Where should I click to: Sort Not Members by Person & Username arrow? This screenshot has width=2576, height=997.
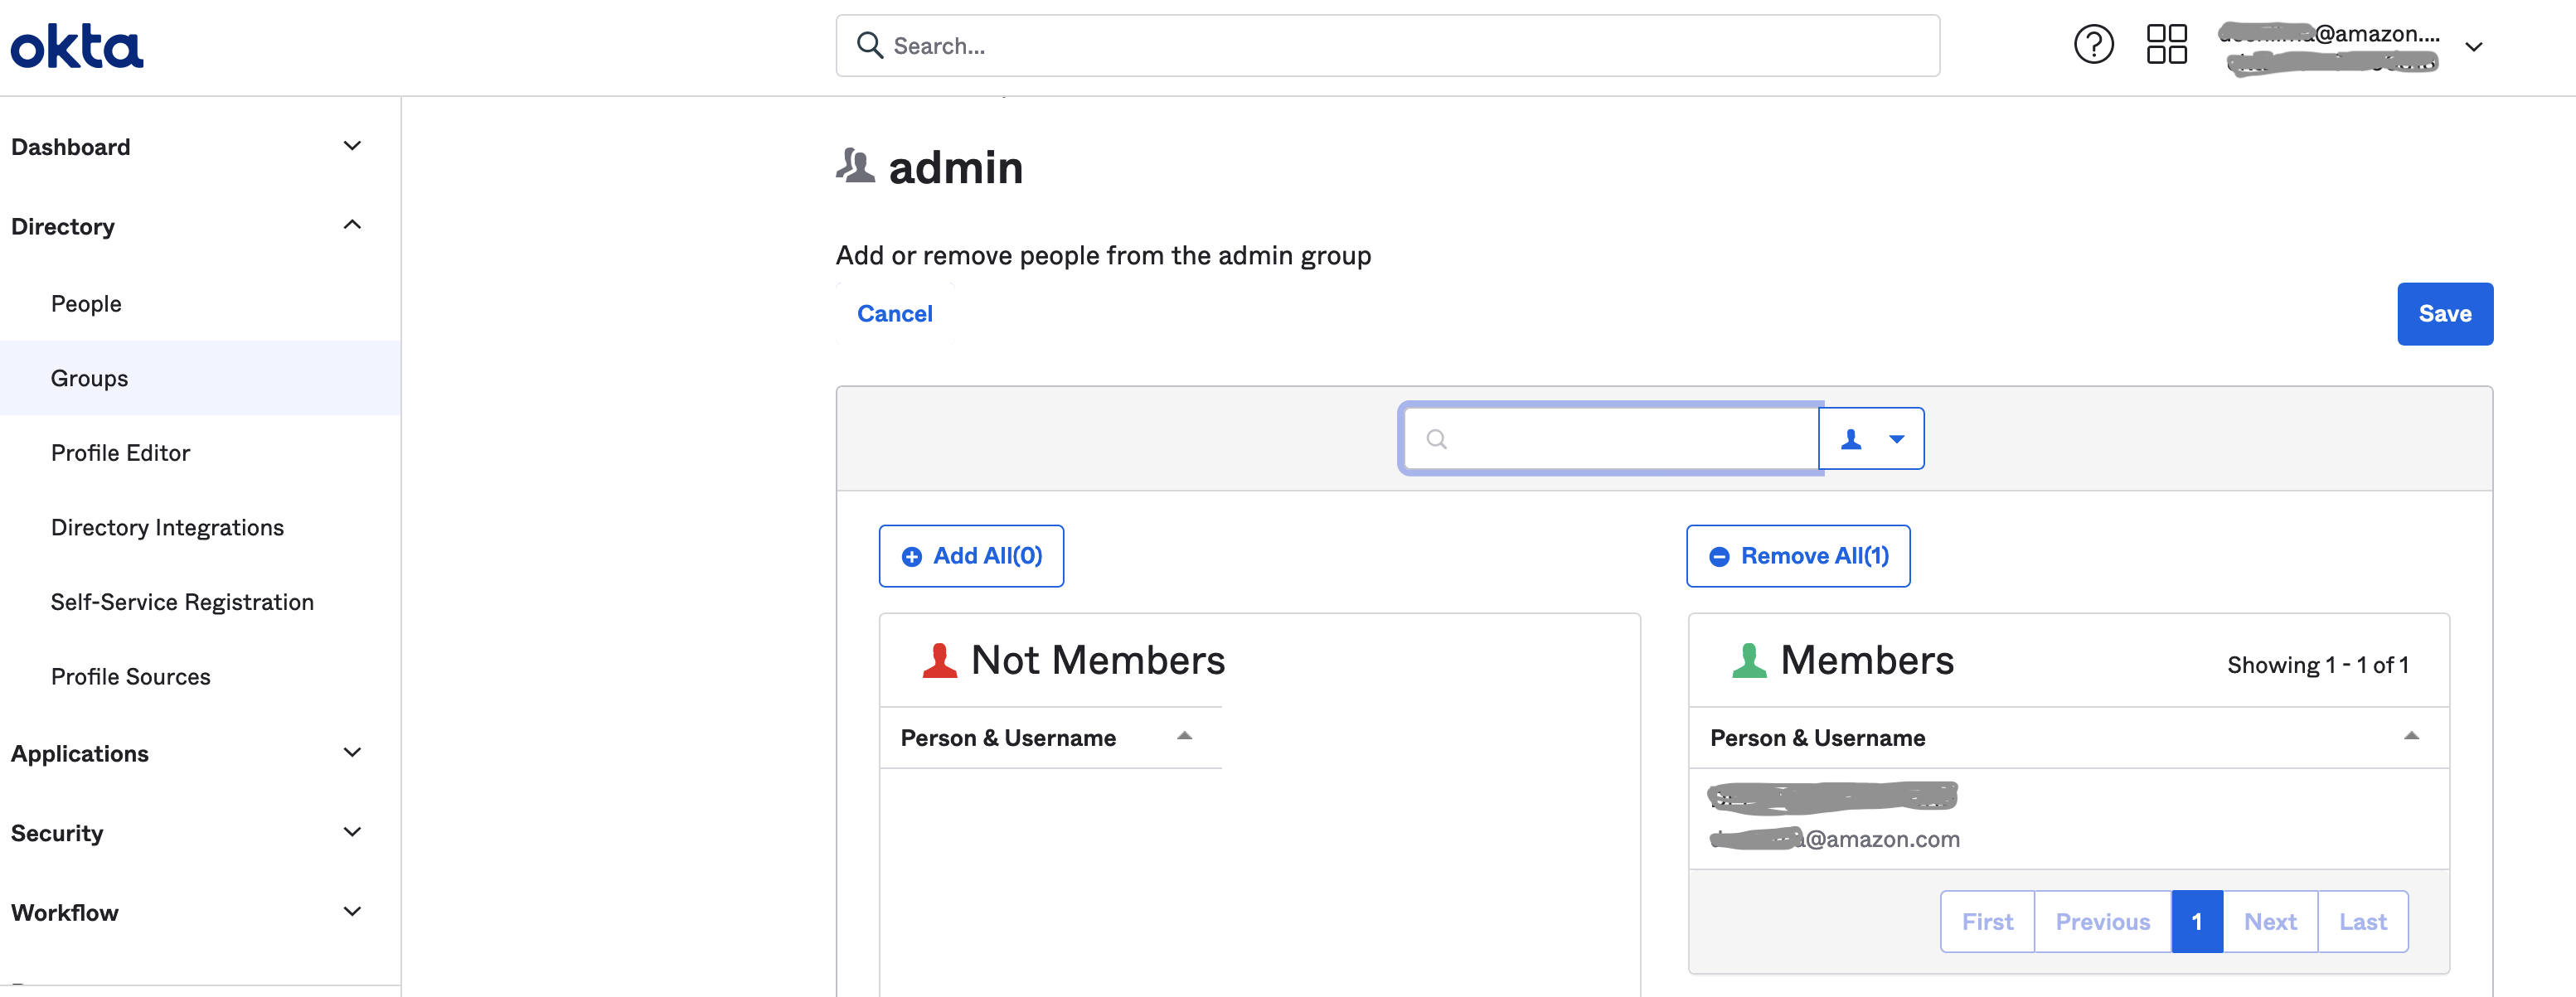(x=1184, y=736)
